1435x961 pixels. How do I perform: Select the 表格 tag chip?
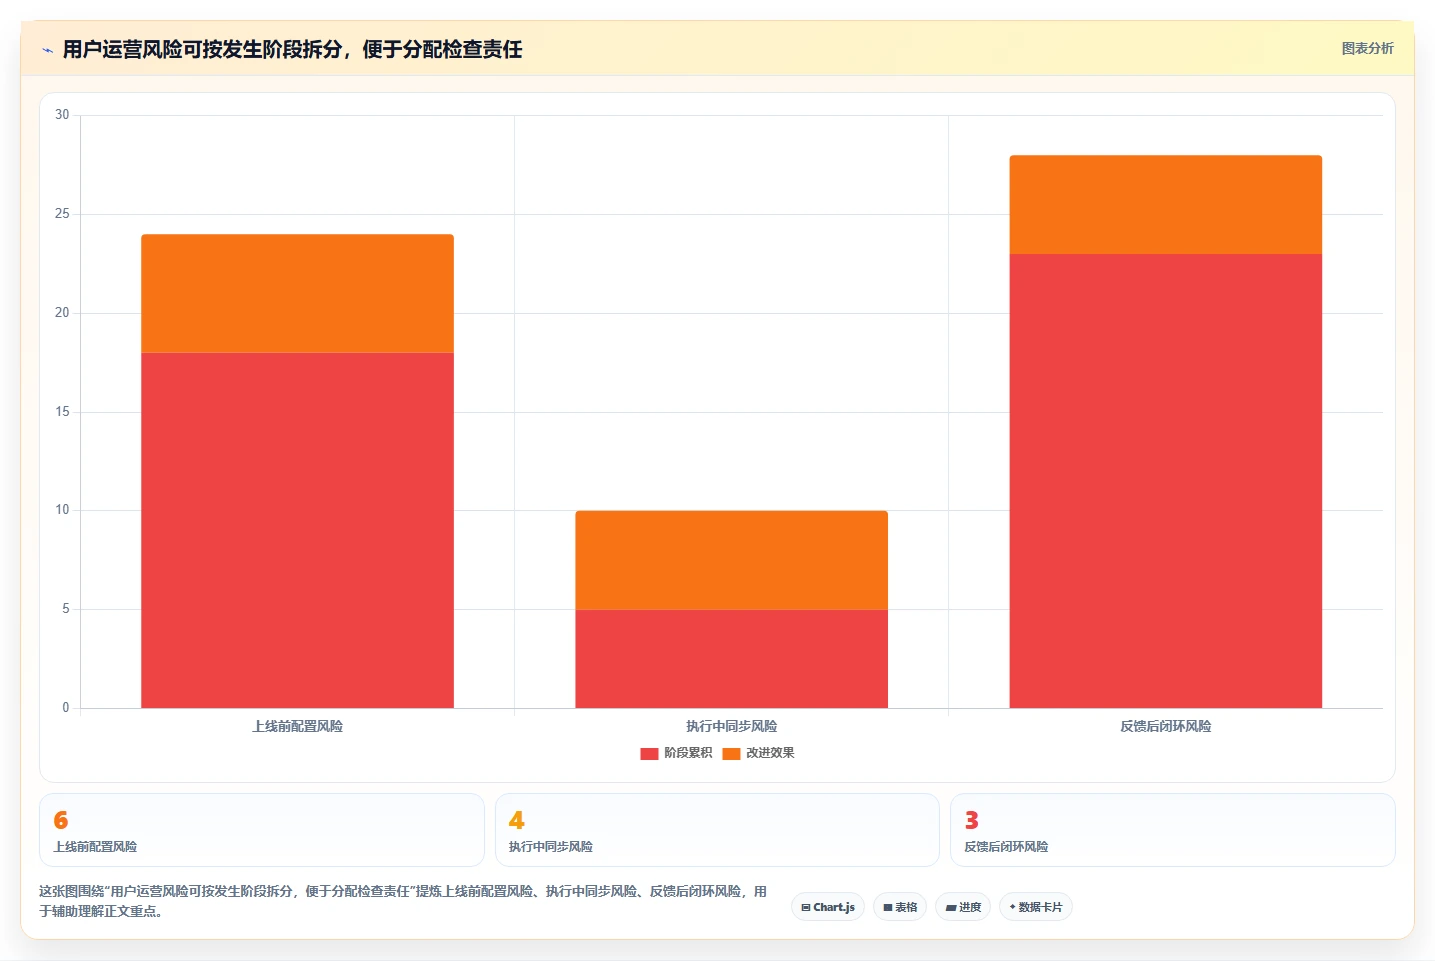tap(900, 907)
